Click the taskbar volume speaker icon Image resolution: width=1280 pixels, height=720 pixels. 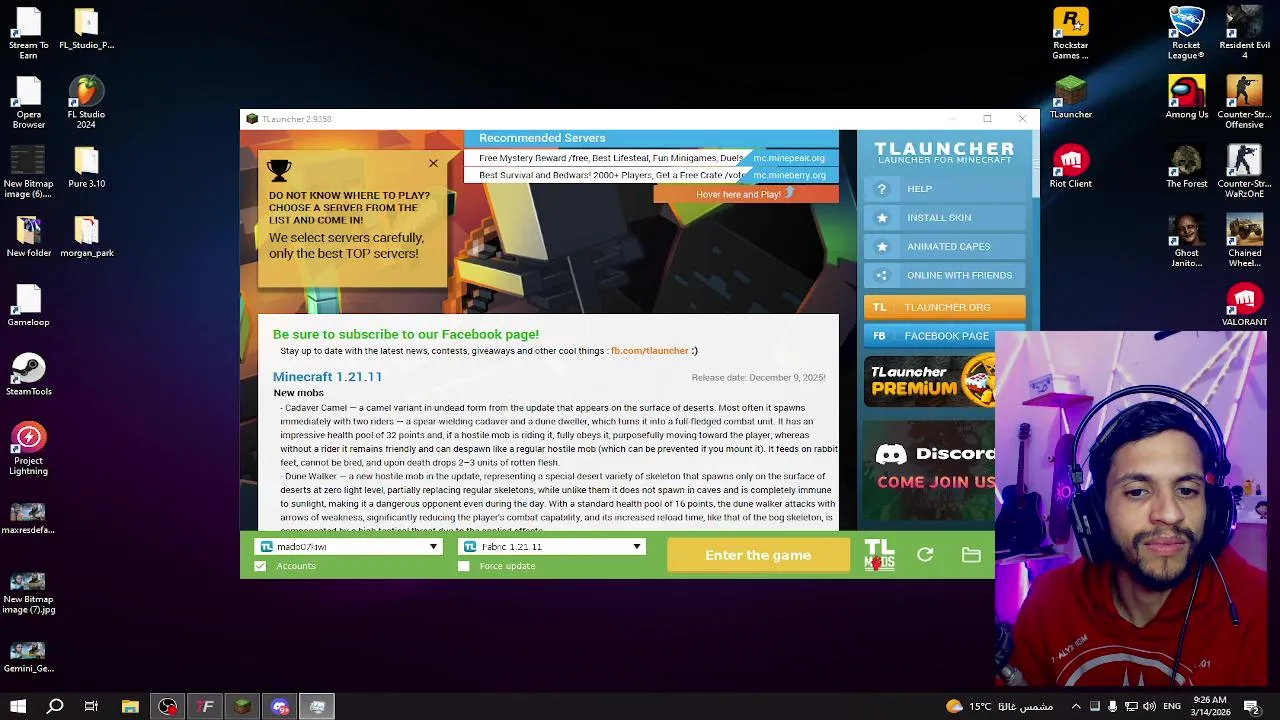1149,707
